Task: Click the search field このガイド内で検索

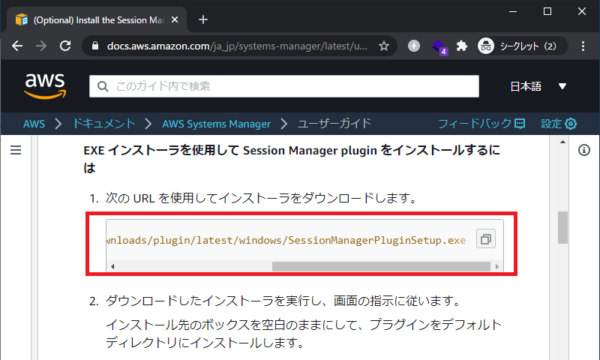Action: [x=284, y=86]
